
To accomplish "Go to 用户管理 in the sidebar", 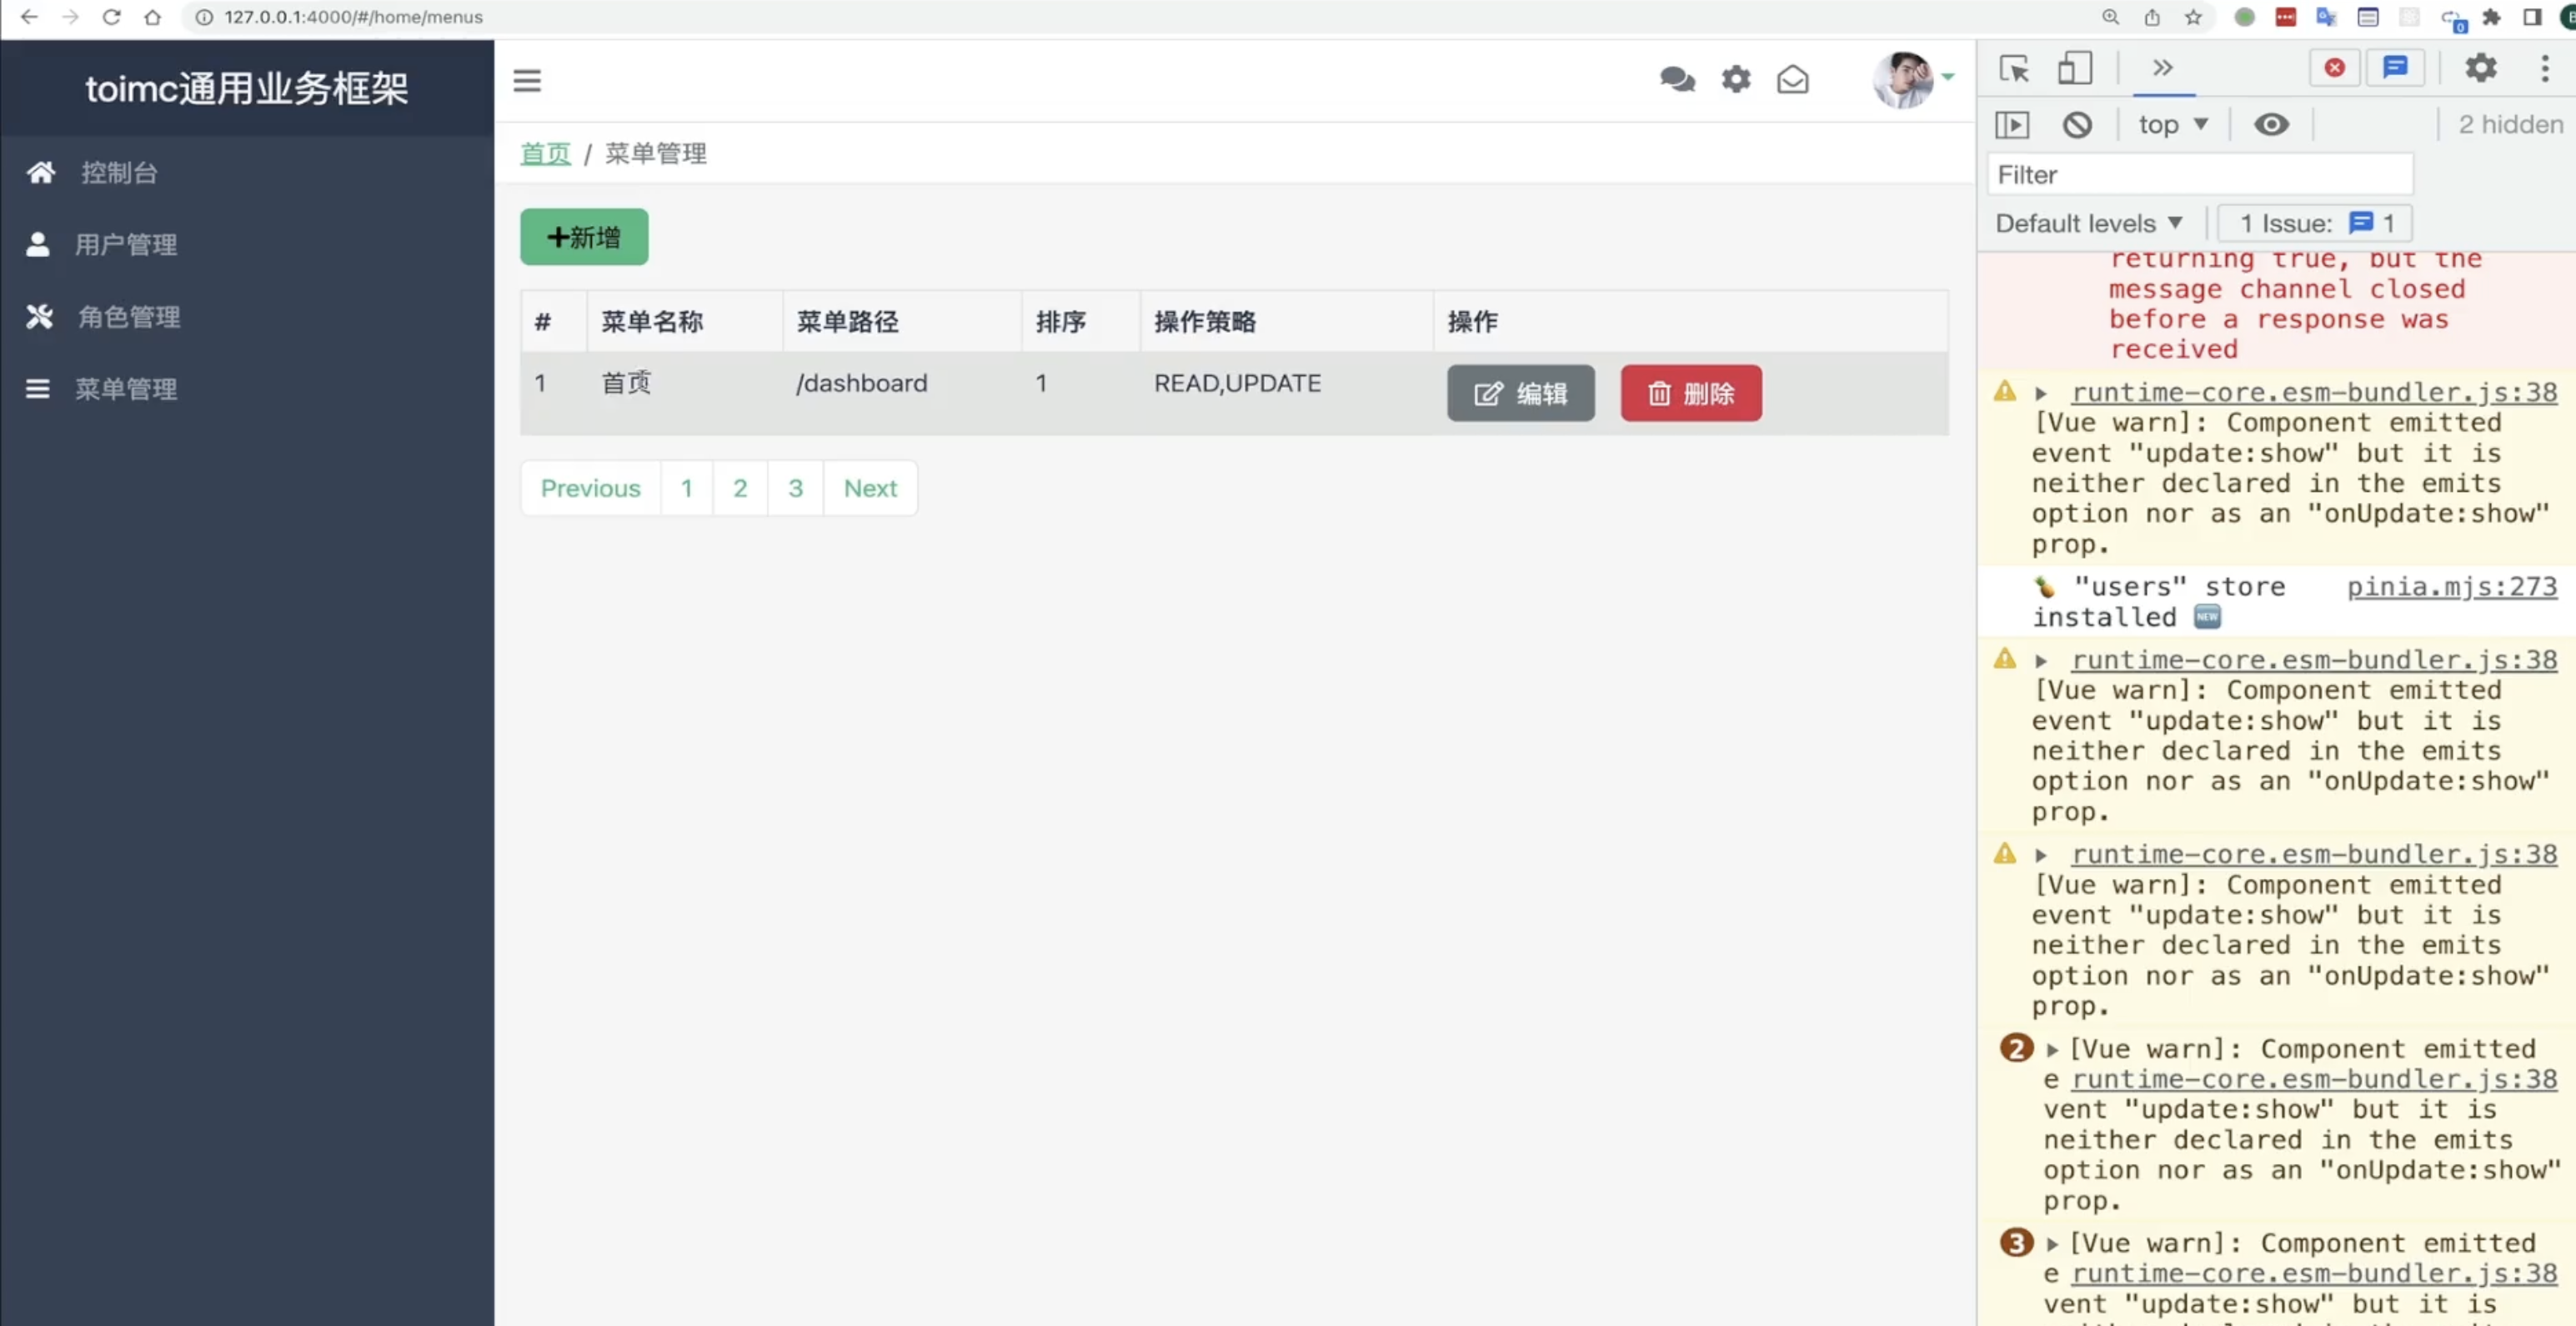I will click(x=126, y=245).
